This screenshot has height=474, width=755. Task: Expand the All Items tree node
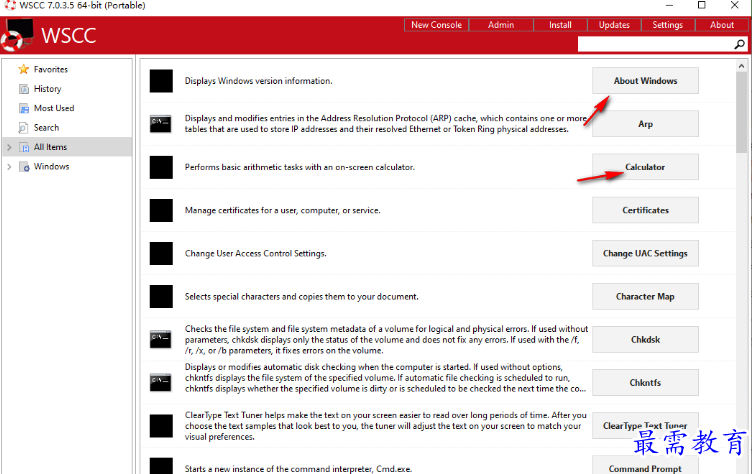coord(9,147)
